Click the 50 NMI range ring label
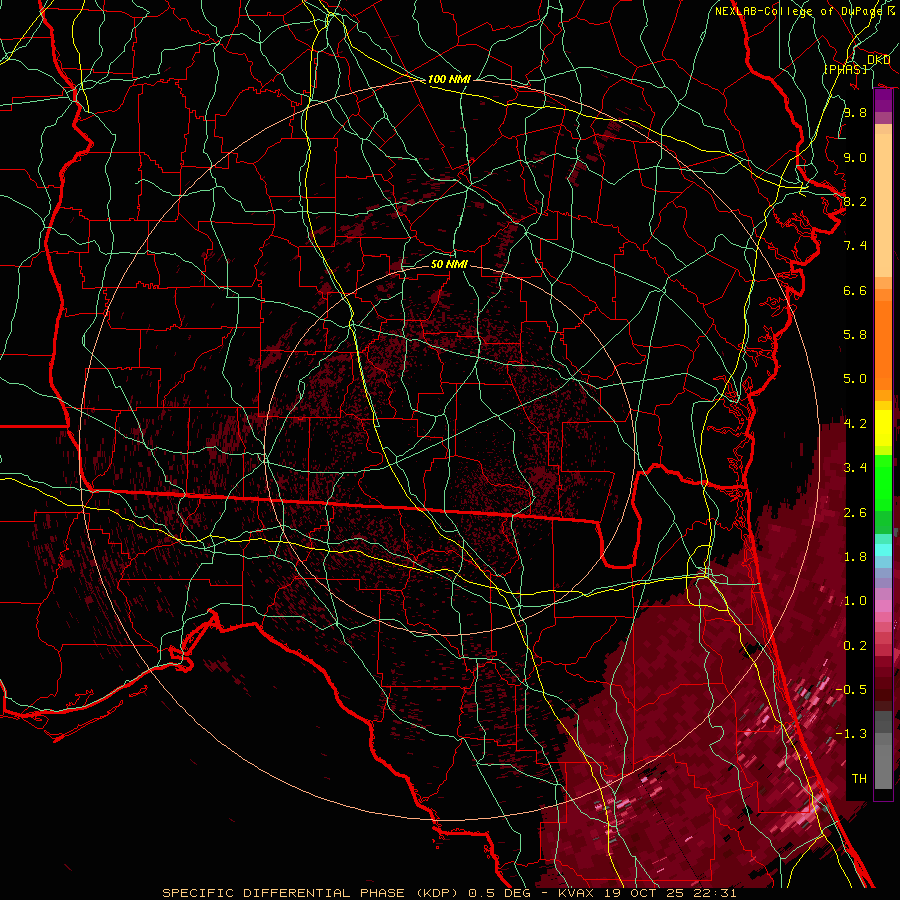The height and width of the screenshot is (900, 900). tap(449, 264)
